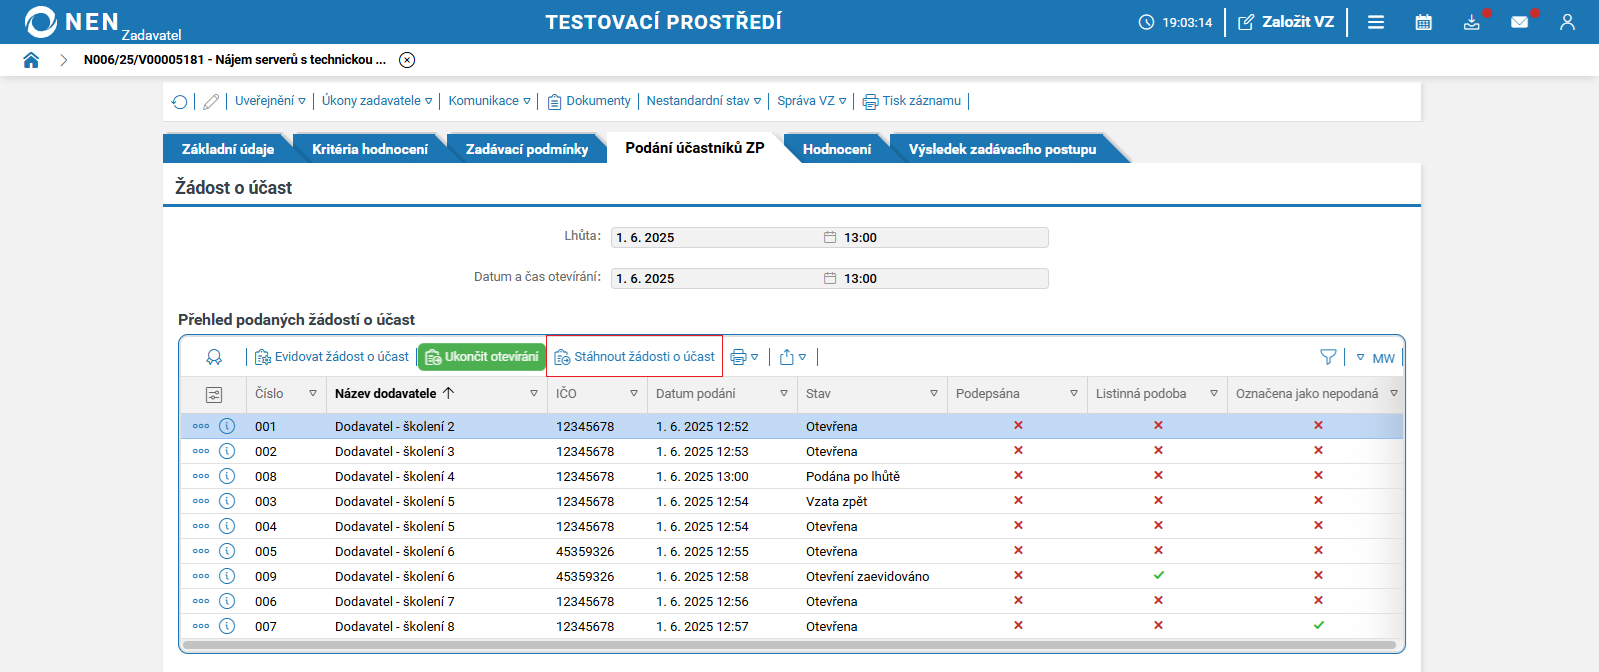The image size is (1599, 672).
Task: Expand the Úkony zadavatele dropdown
Action: 377,101
